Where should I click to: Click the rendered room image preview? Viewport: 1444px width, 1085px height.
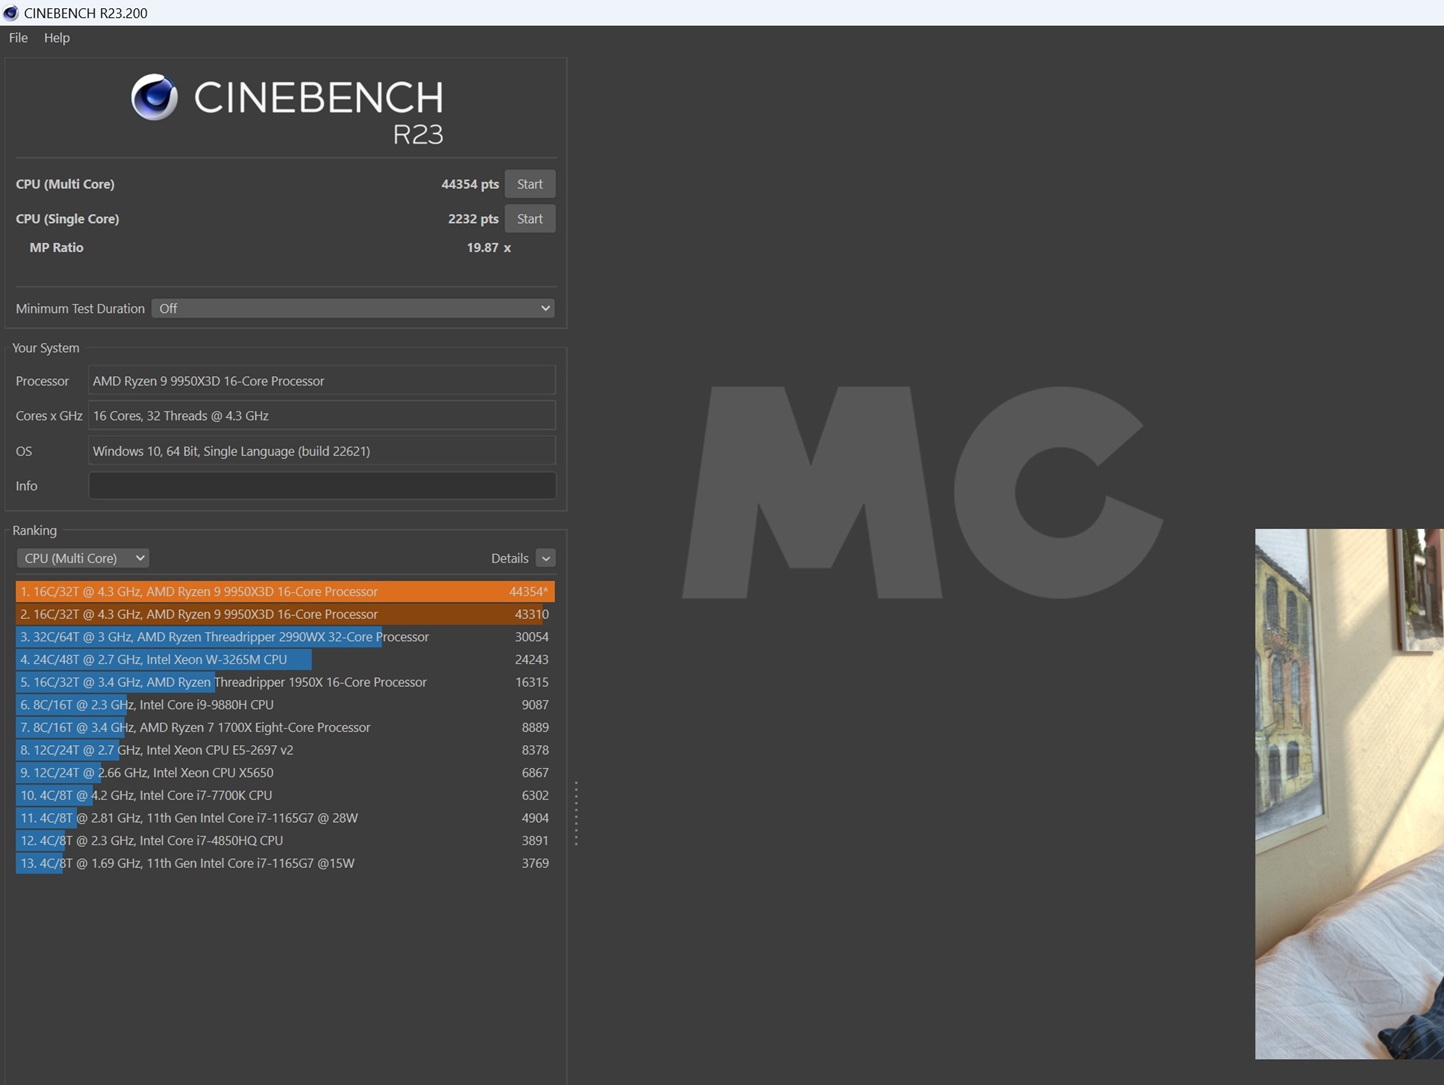tap(1348, 793)
